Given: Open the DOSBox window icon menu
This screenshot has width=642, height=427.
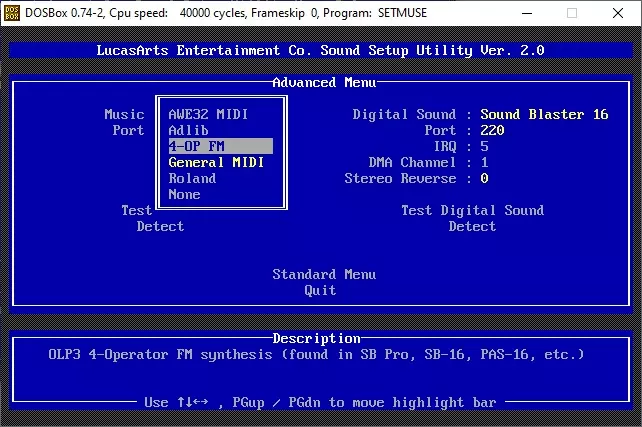Looking at the screenshot, I should click(x=12, y=13).
